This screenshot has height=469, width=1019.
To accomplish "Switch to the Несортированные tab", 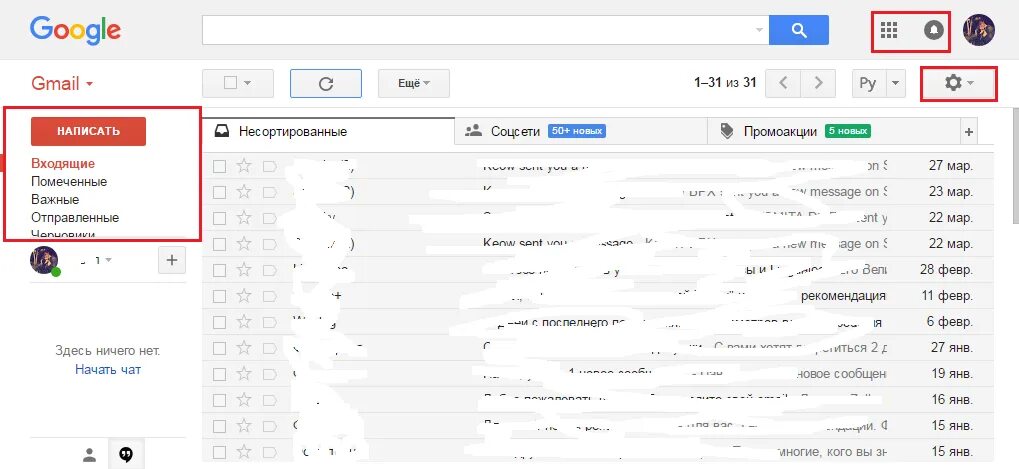I will [328, 132].
